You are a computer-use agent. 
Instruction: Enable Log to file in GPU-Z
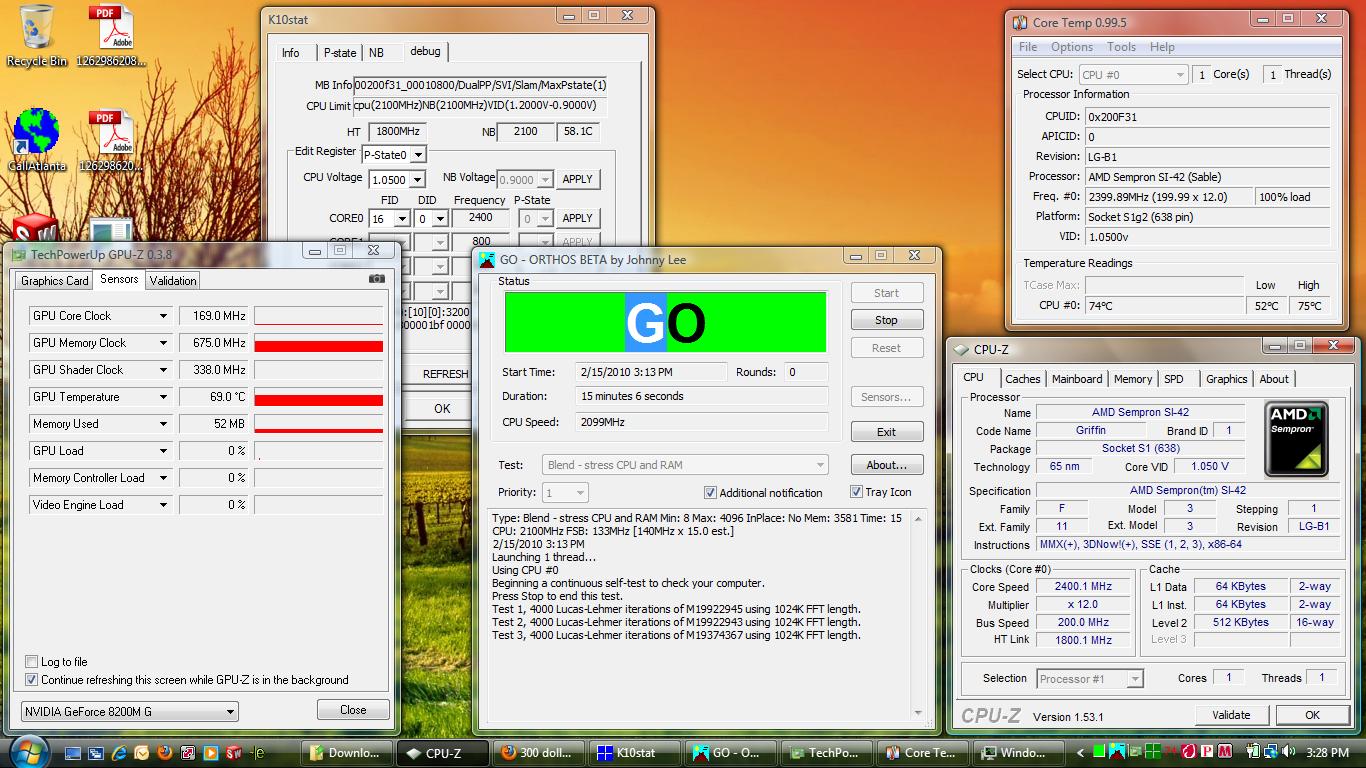(32, 662)
